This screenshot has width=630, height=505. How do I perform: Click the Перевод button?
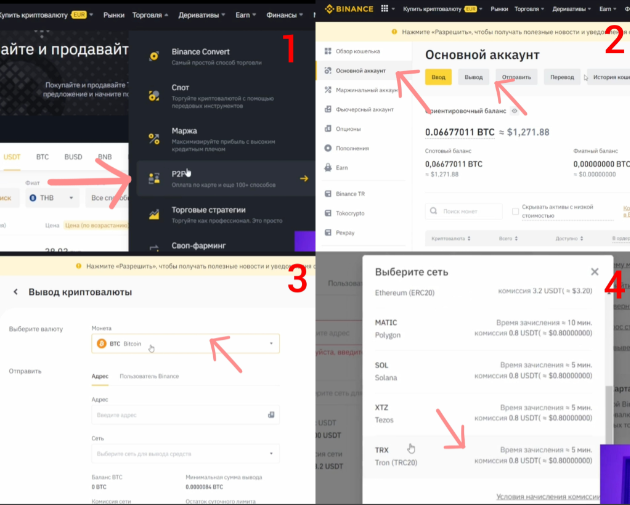click(x=562, y=77)
